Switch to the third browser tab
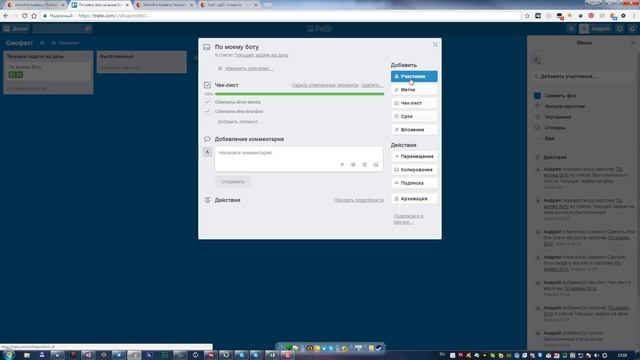640x360 pixels. (x=164, y=5)
